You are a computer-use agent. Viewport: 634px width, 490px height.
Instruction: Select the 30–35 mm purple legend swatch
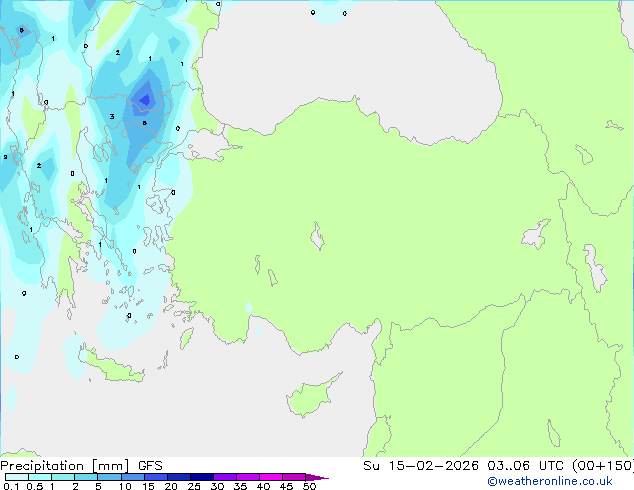224,477
